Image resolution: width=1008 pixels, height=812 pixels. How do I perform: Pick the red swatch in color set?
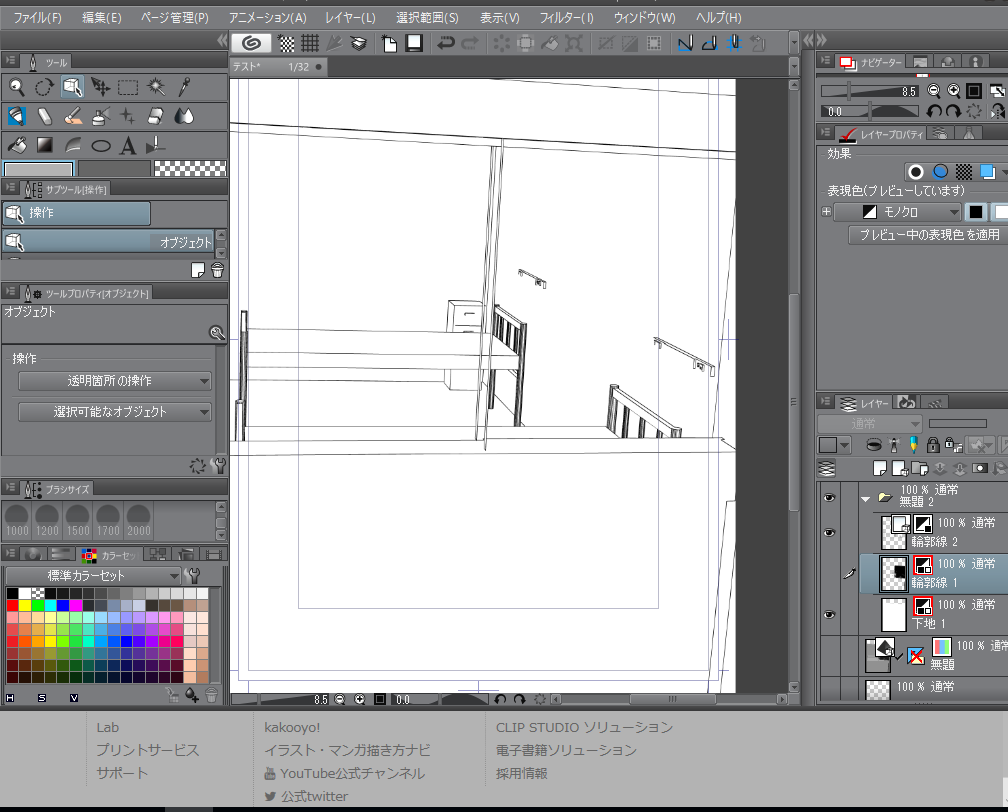pyautogui.click(x=12, y=605)
